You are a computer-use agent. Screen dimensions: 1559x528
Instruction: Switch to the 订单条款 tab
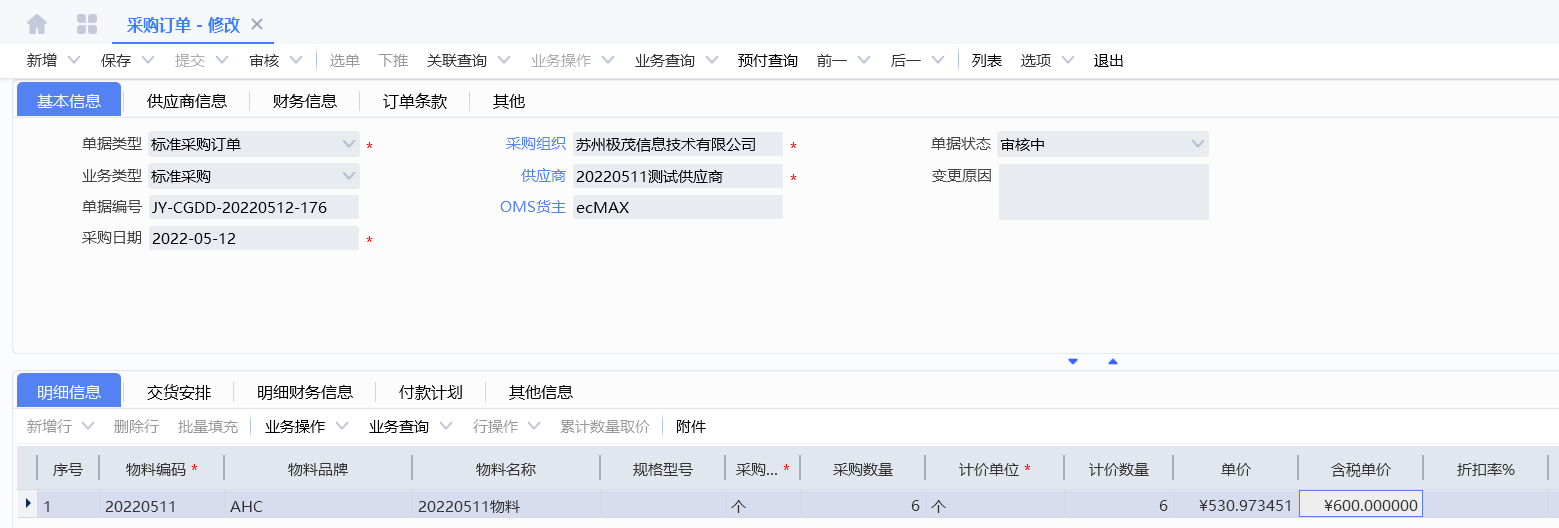[x=415, y=101]
